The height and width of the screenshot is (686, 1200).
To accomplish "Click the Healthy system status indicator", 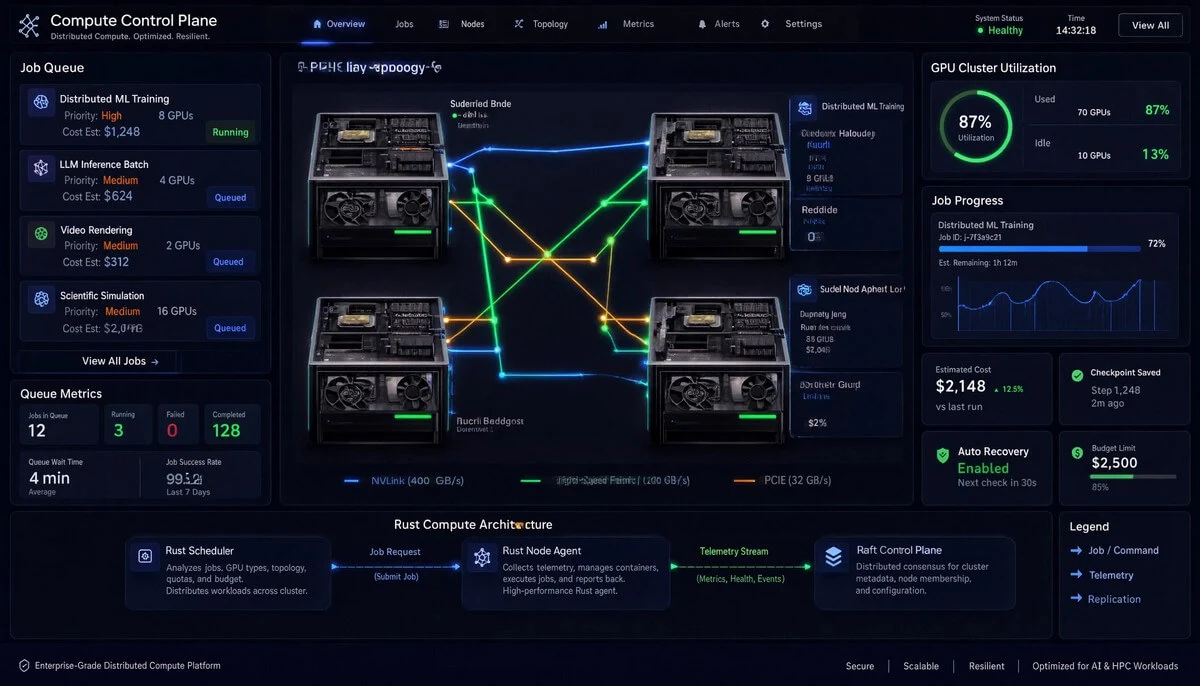I will pyautogui.click(x=1000, y=30).
